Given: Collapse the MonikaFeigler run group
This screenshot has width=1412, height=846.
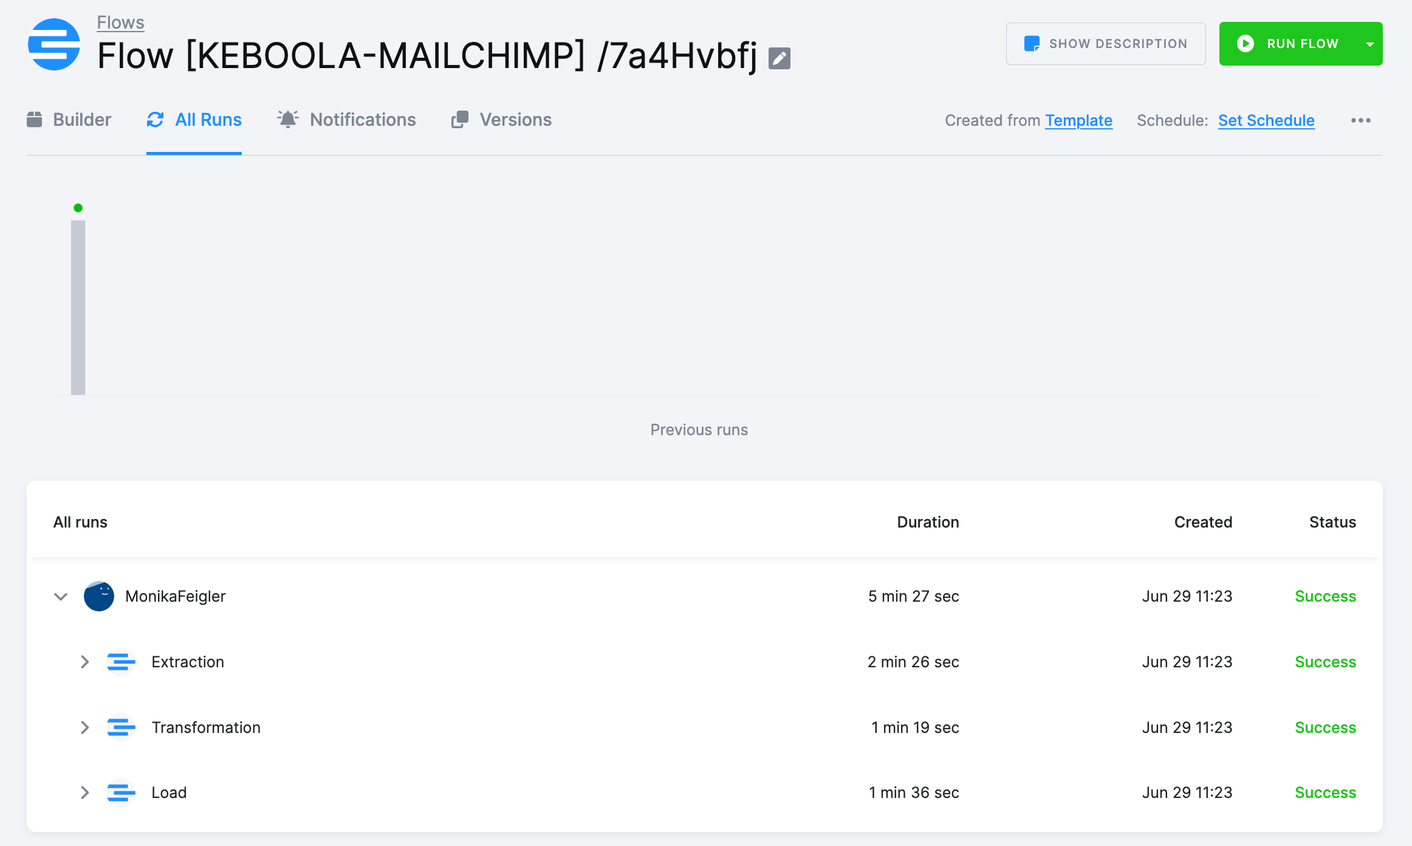Looking at the screenshot, I should (60, 596).
